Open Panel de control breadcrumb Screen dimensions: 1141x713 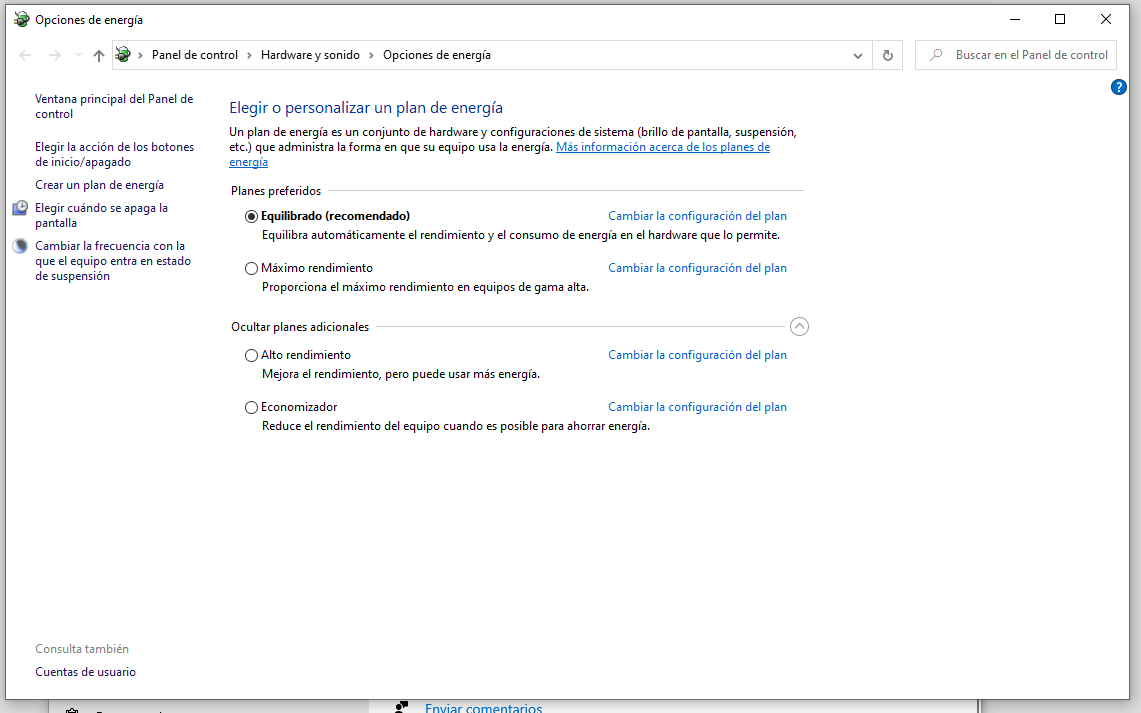(x=194, y=55)
